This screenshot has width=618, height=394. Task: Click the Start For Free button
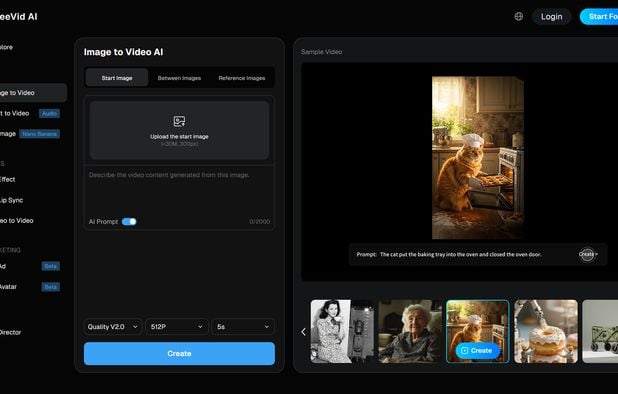coord(599,17)
